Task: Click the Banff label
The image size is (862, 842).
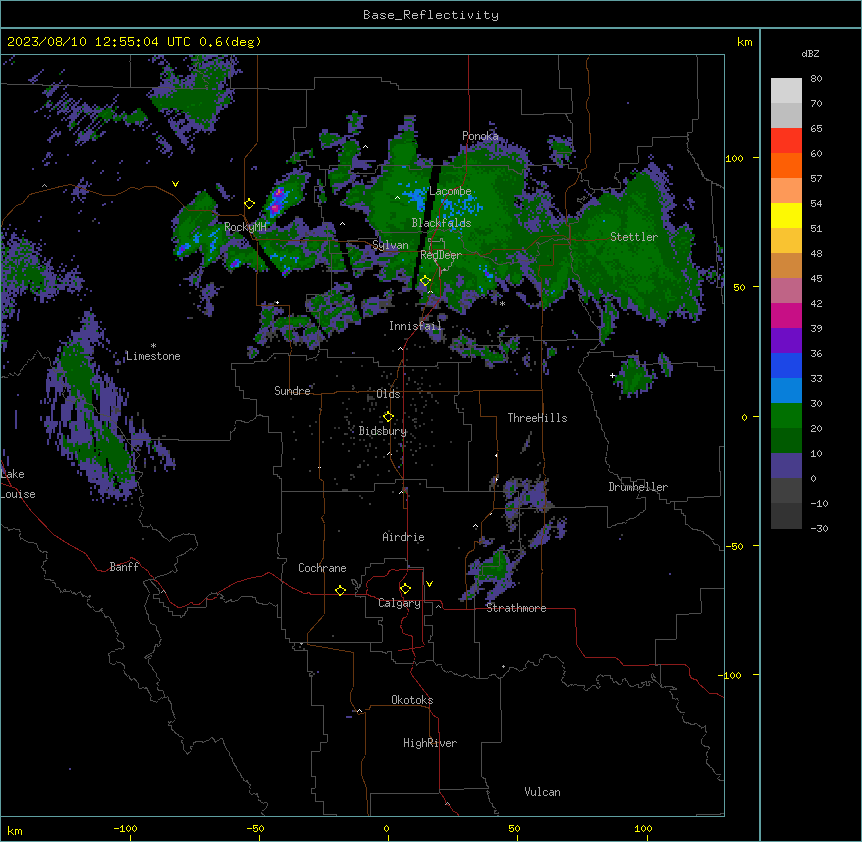Action: point(124,567)
